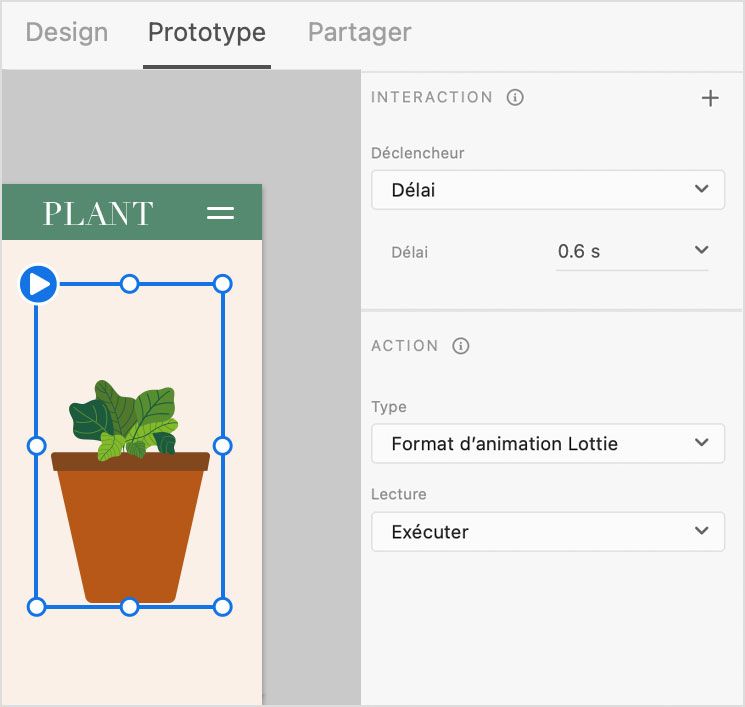Screen dimensions: 745x707
Task: Click the bottom-right selection handle
Action: 223,606
